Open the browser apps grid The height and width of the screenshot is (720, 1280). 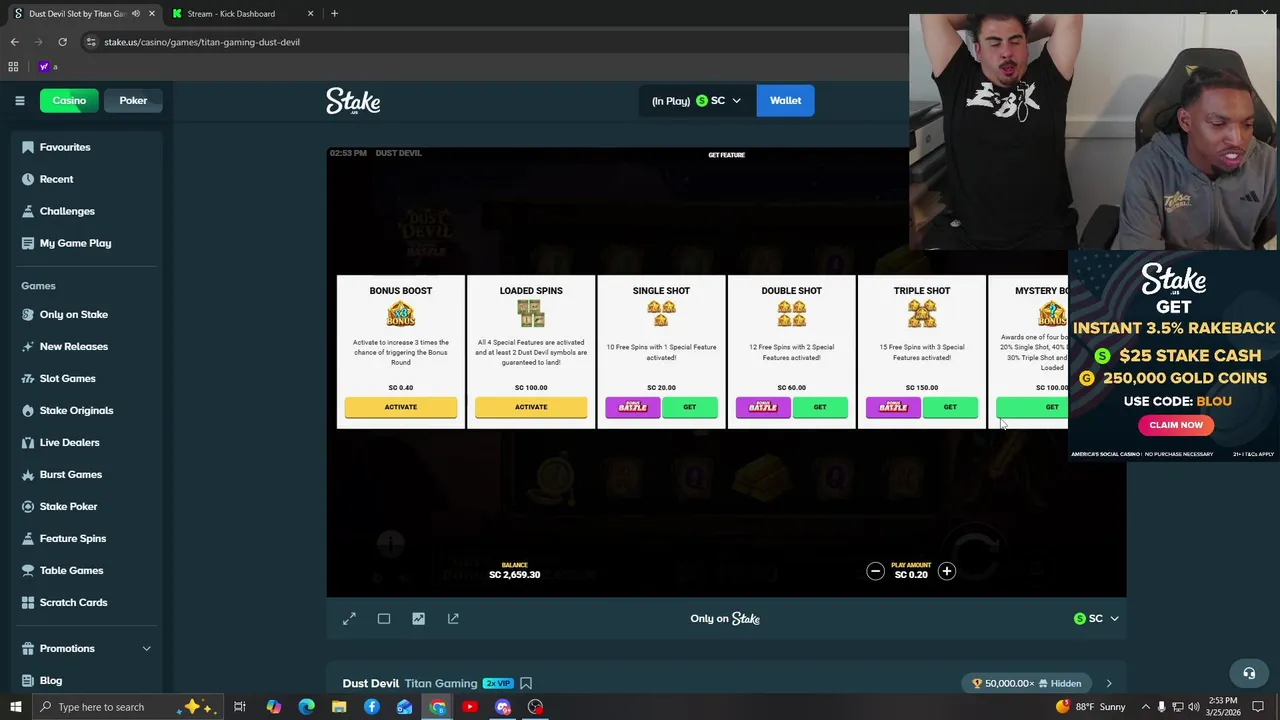click(13, 67)
